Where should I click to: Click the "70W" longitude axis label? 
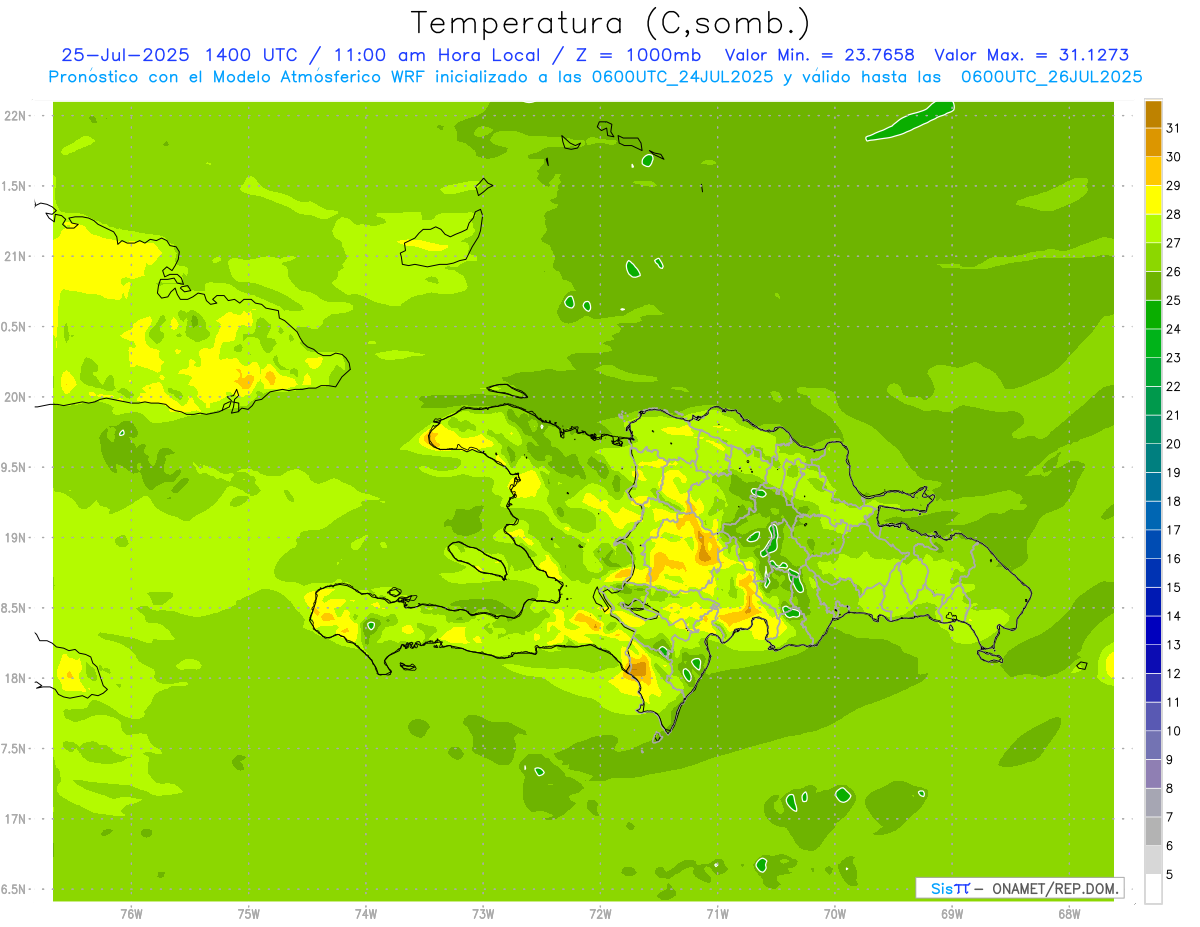click(x=835, y=914)
